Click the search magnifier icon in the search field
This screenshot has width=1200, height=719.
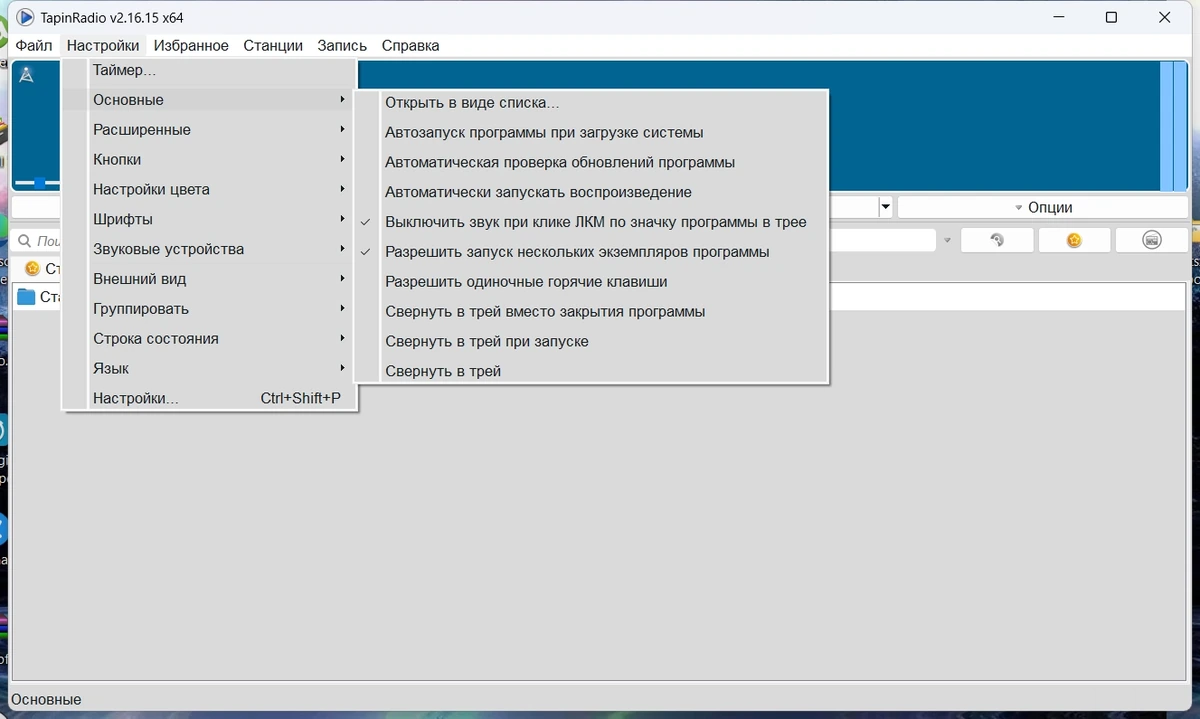(x=24, y=241)
